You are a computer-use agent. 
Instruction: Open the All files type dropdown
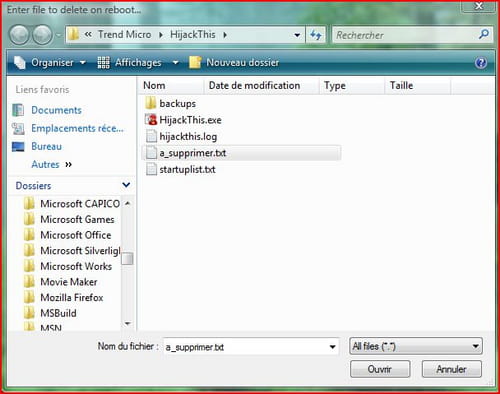pos(416,346)
